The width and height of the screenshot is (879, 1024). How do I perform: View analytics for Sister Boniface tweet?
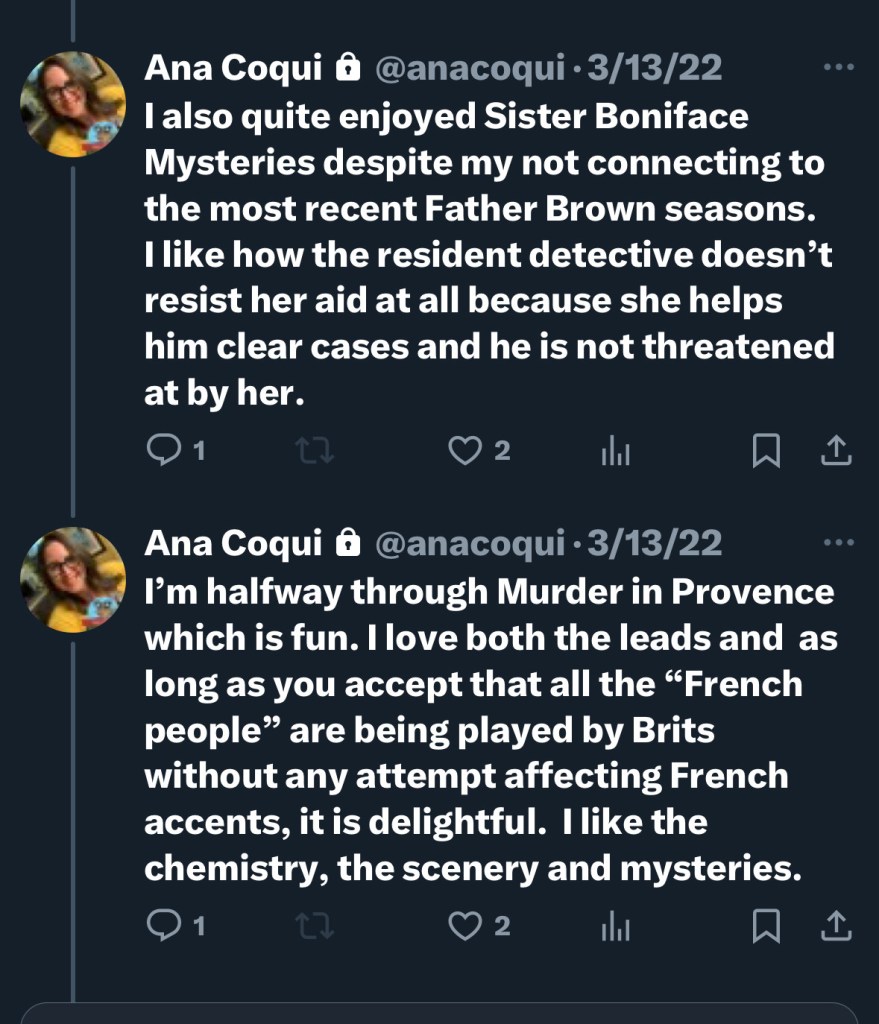[615, 453]
